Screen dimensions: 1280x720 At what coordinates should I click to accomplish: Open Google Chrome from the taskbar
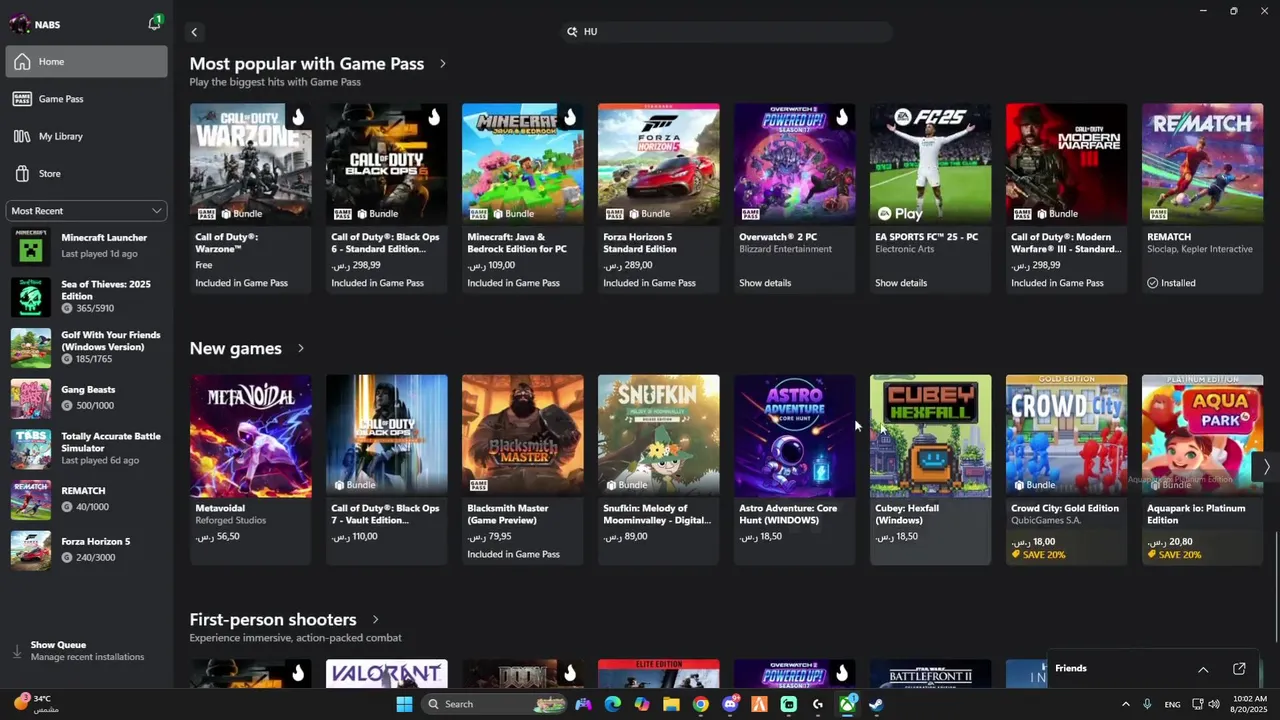[701, 704]
